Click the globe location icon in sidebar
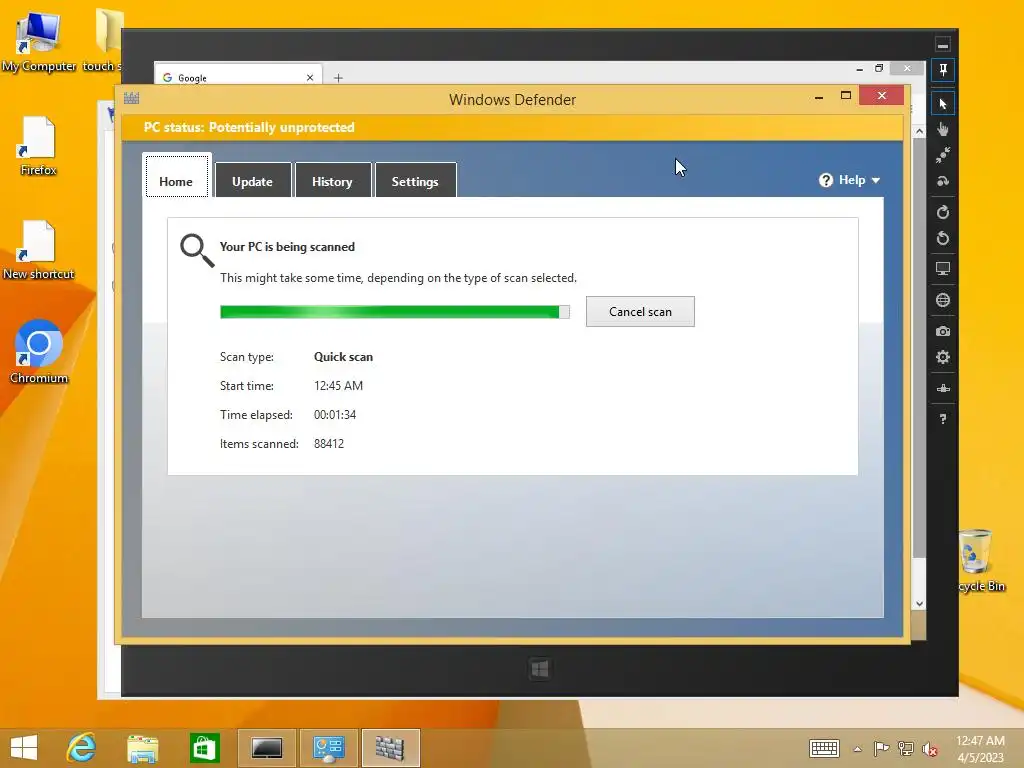Image resolution: width=1024 pixels, height=768 pixels. pyautogui.click(x=942, y=300)
